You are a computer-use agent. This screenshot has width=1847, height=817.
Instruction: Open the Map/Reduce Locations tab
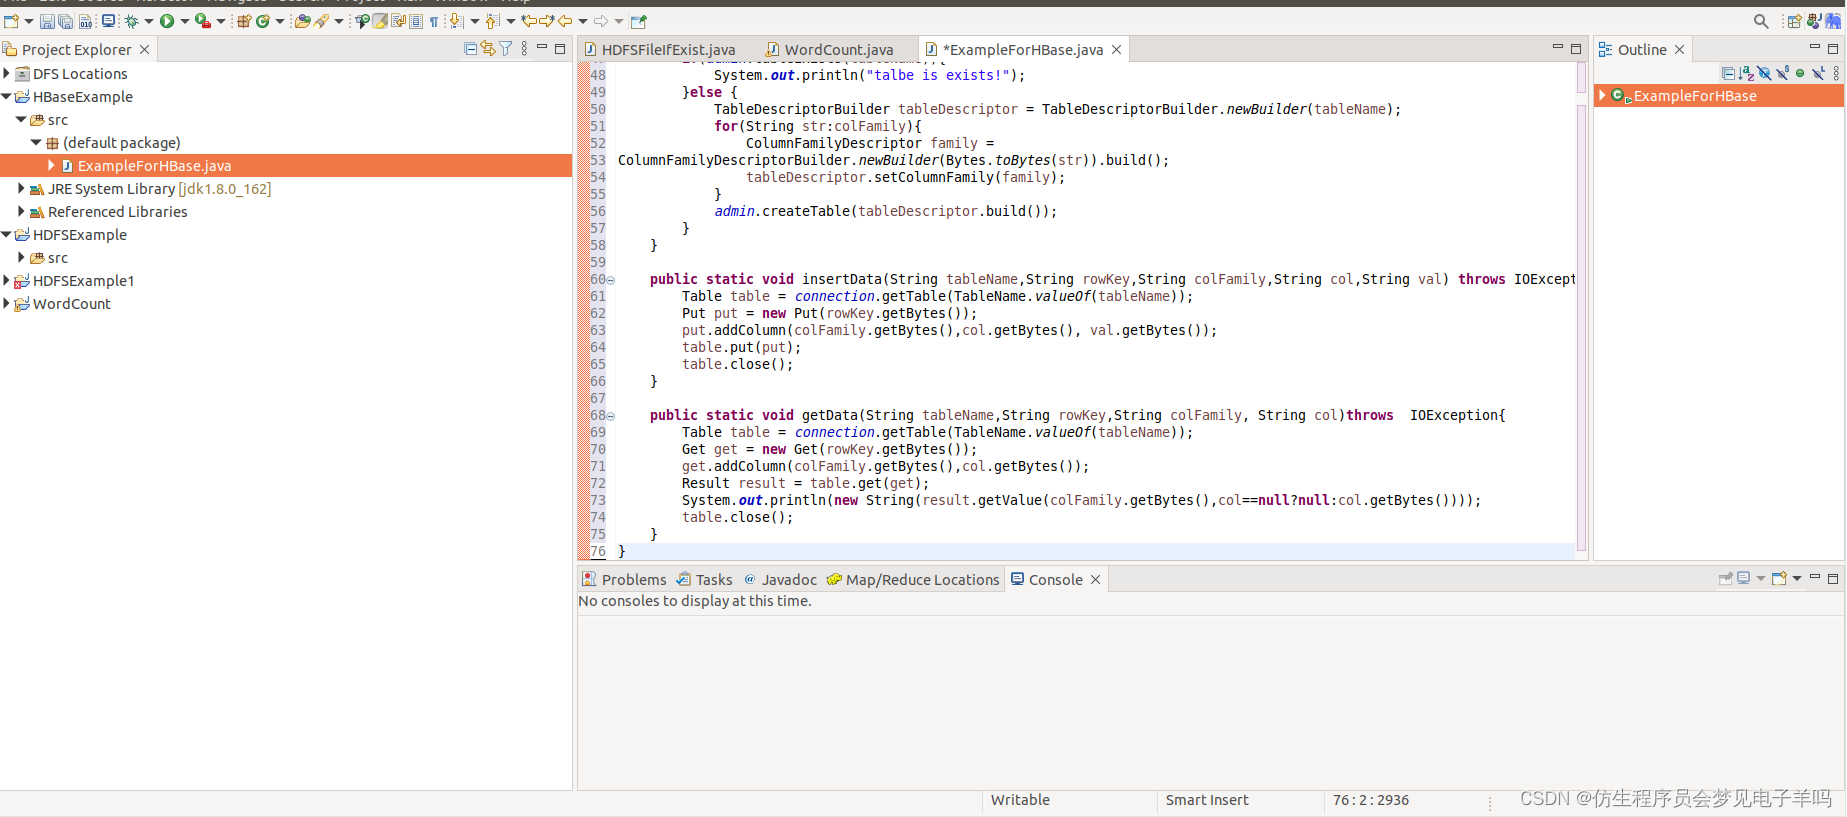pyautogui.click(x=913, y=579)
